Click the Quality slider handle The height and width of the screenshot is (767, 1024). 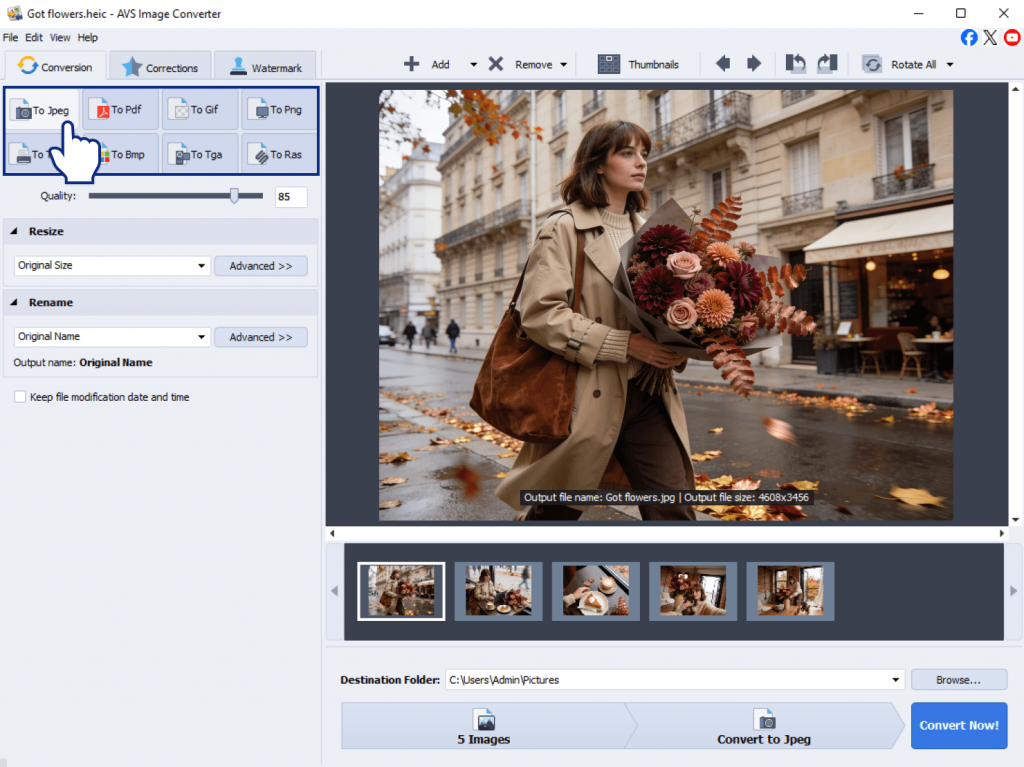coord(234,195)
